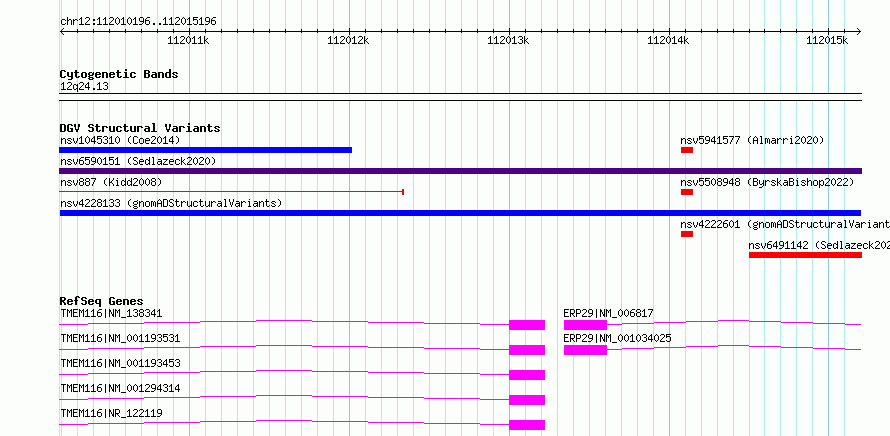
Task: Click the exon block of TMEM116|NM_138341
Action: (x=527, y=325)
